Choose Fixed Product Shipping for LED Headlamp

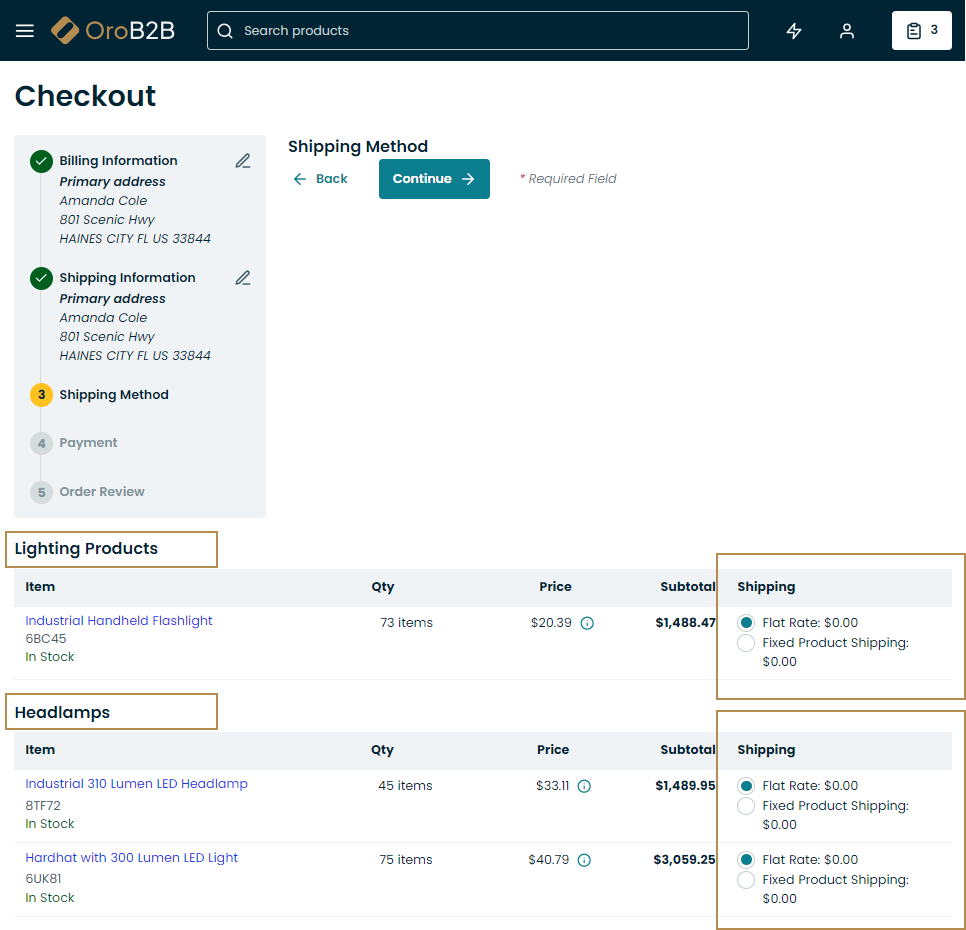click(746, 806)
